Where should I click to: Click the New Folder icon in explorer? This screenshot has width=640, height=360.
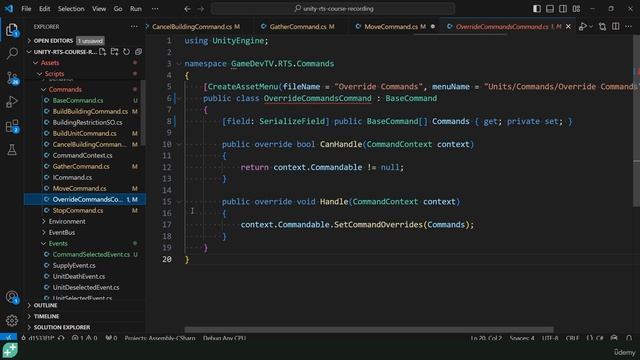tap(115, 52)
